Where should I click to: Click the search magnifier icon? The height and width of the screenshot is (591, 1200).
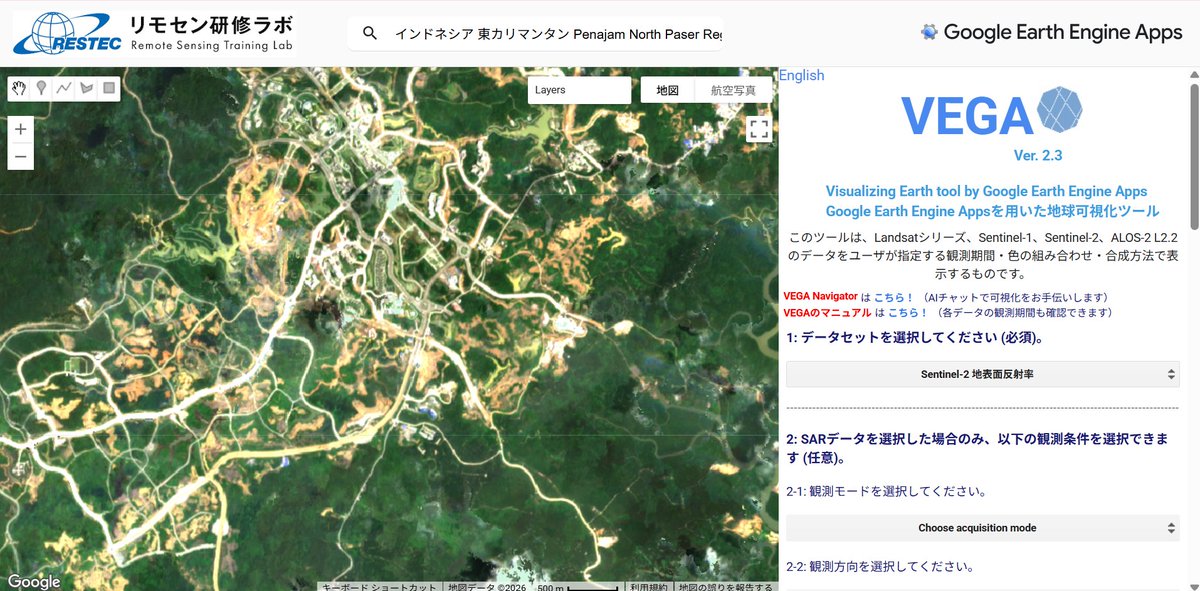(x=370, y=33)
